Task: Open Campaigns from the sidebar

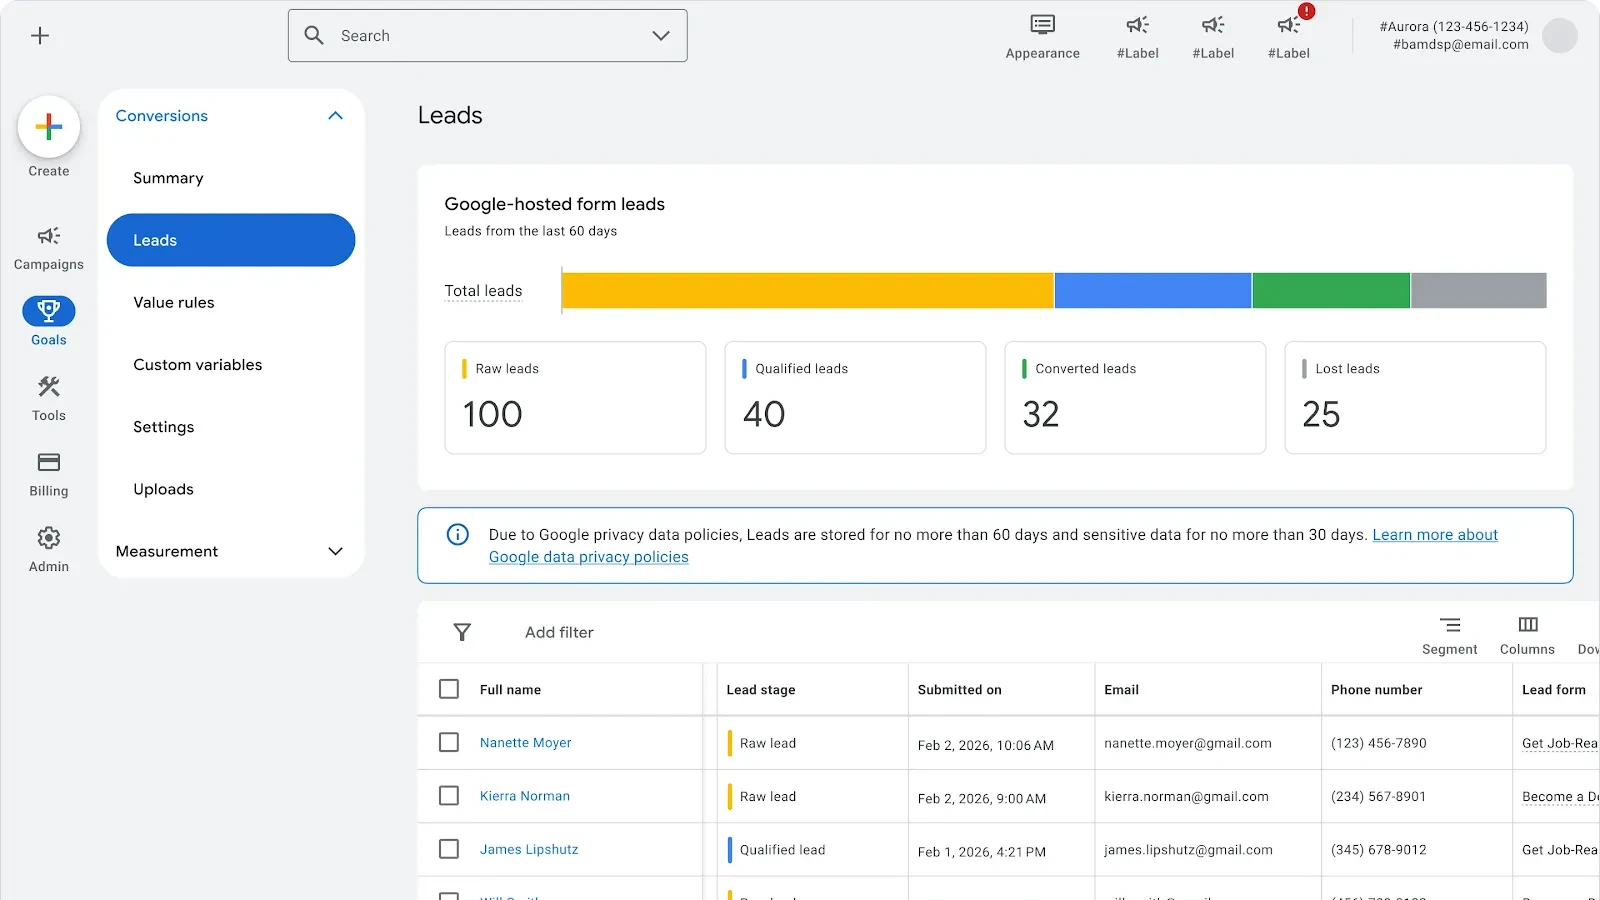Action: [x=49, y=247]
